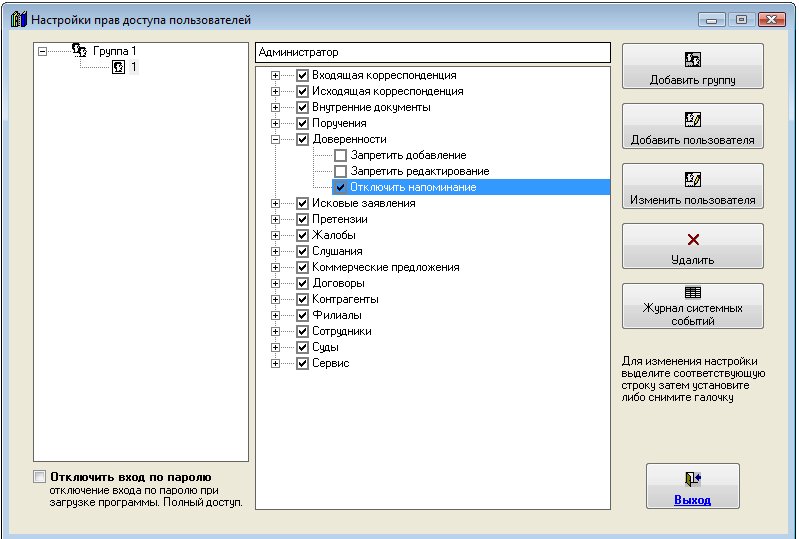This screenshot has width=799, height=539.
Task: Toggle Исходящая корреспонденция checkbox
Action: coord(302,91)
